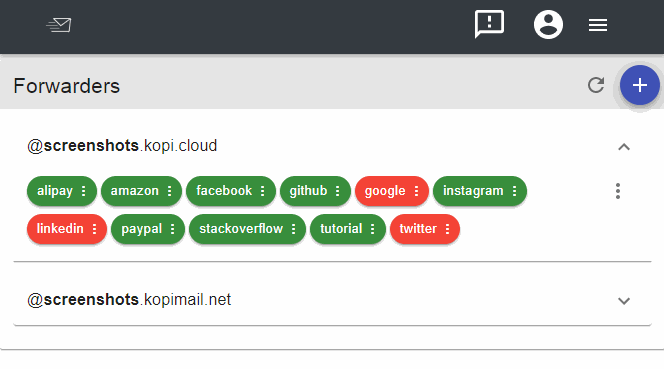Select the green facebook forwarder chip
The height and width of the screenshot is (369, 664).
click(231, 191)
